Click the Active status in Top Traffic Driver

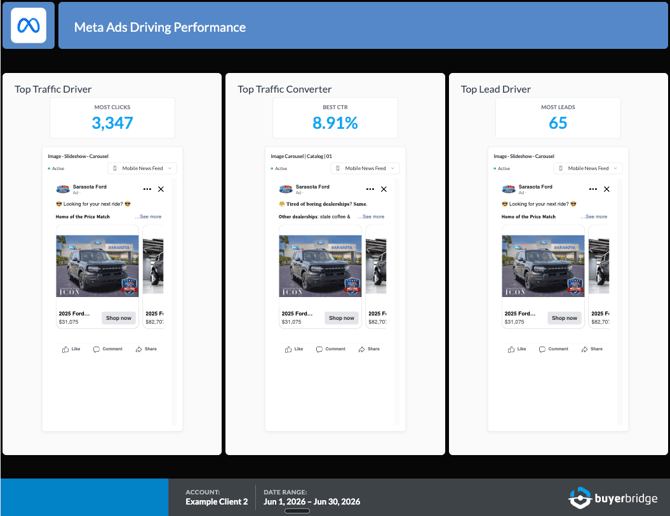[x=56, y=169]
